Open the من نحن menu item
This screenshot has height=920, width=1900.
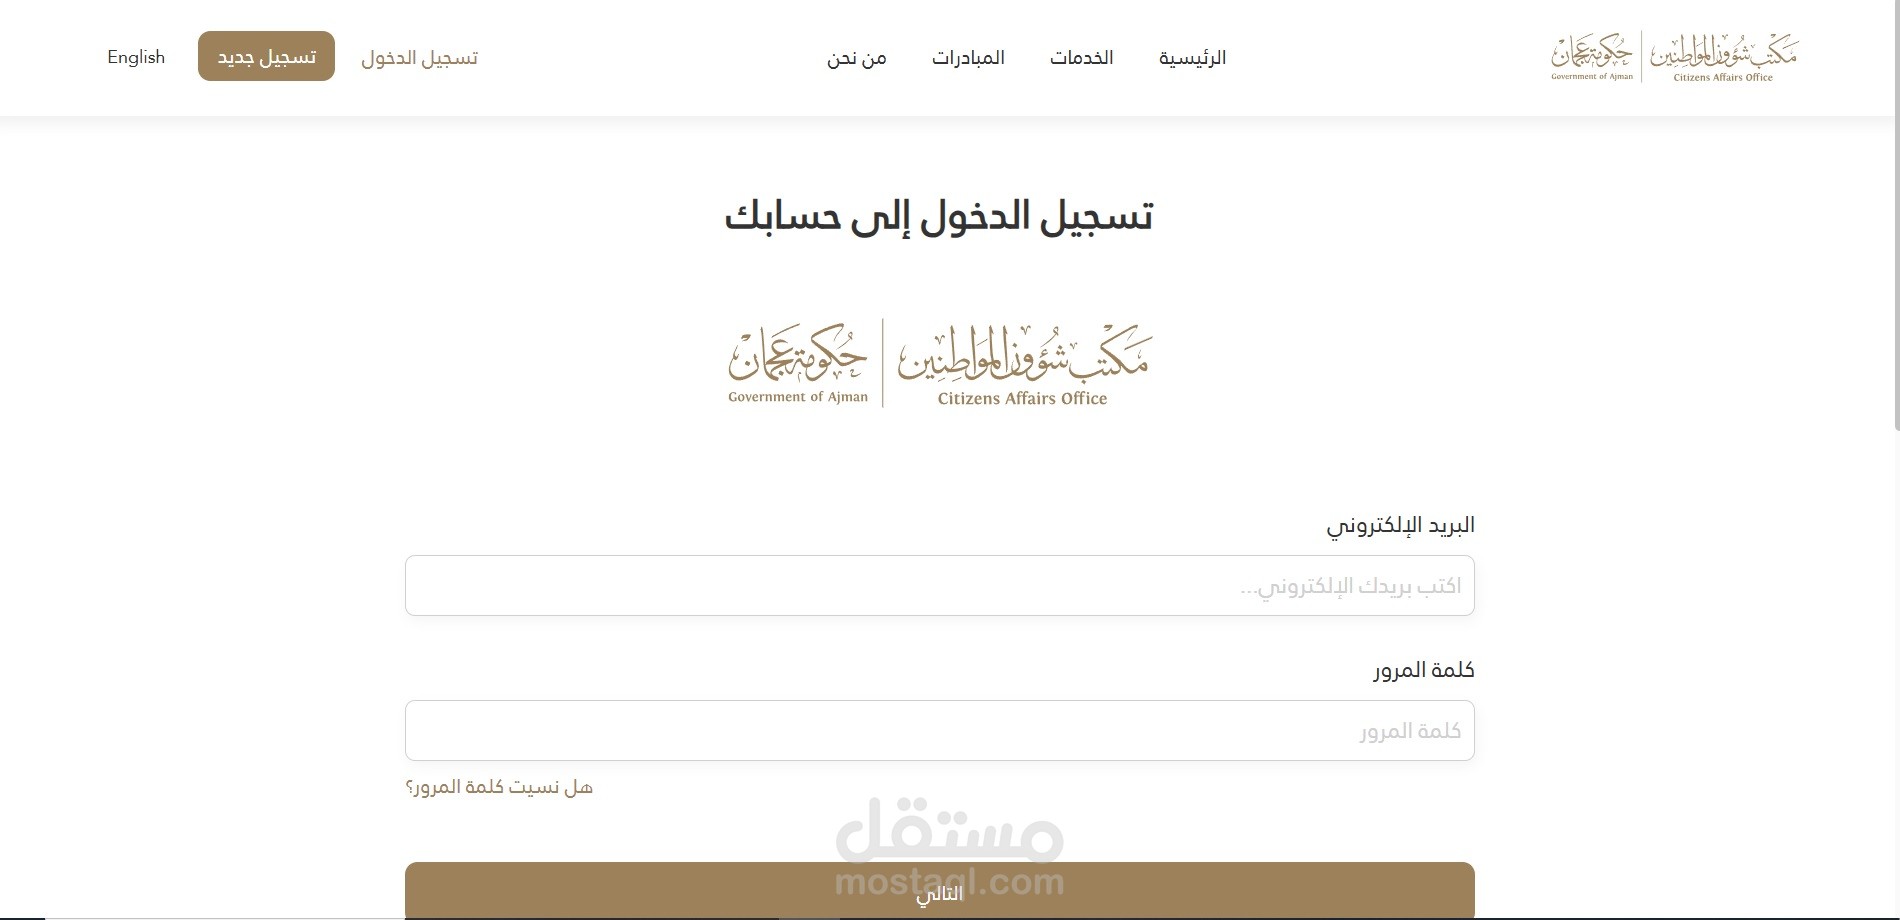(x=857, y=58)
